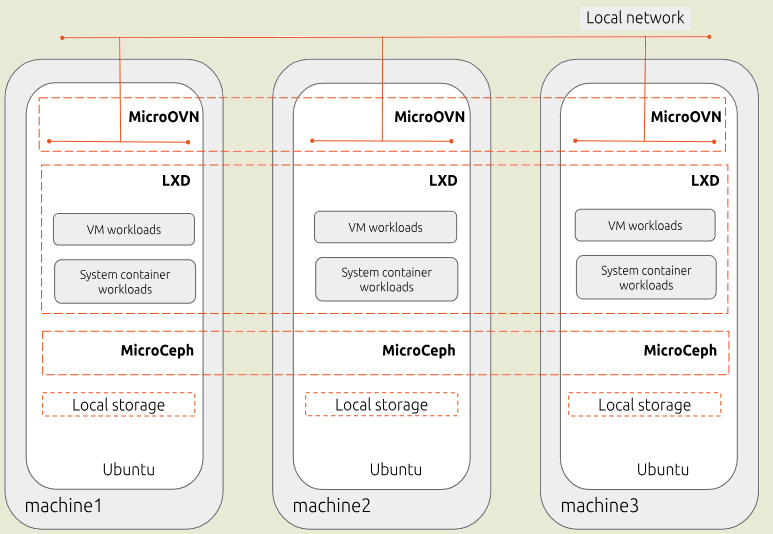Viewport: 773px width, 534px height.
Task: Select the MicroOVN label in machine3
Action: coord(685,117)
